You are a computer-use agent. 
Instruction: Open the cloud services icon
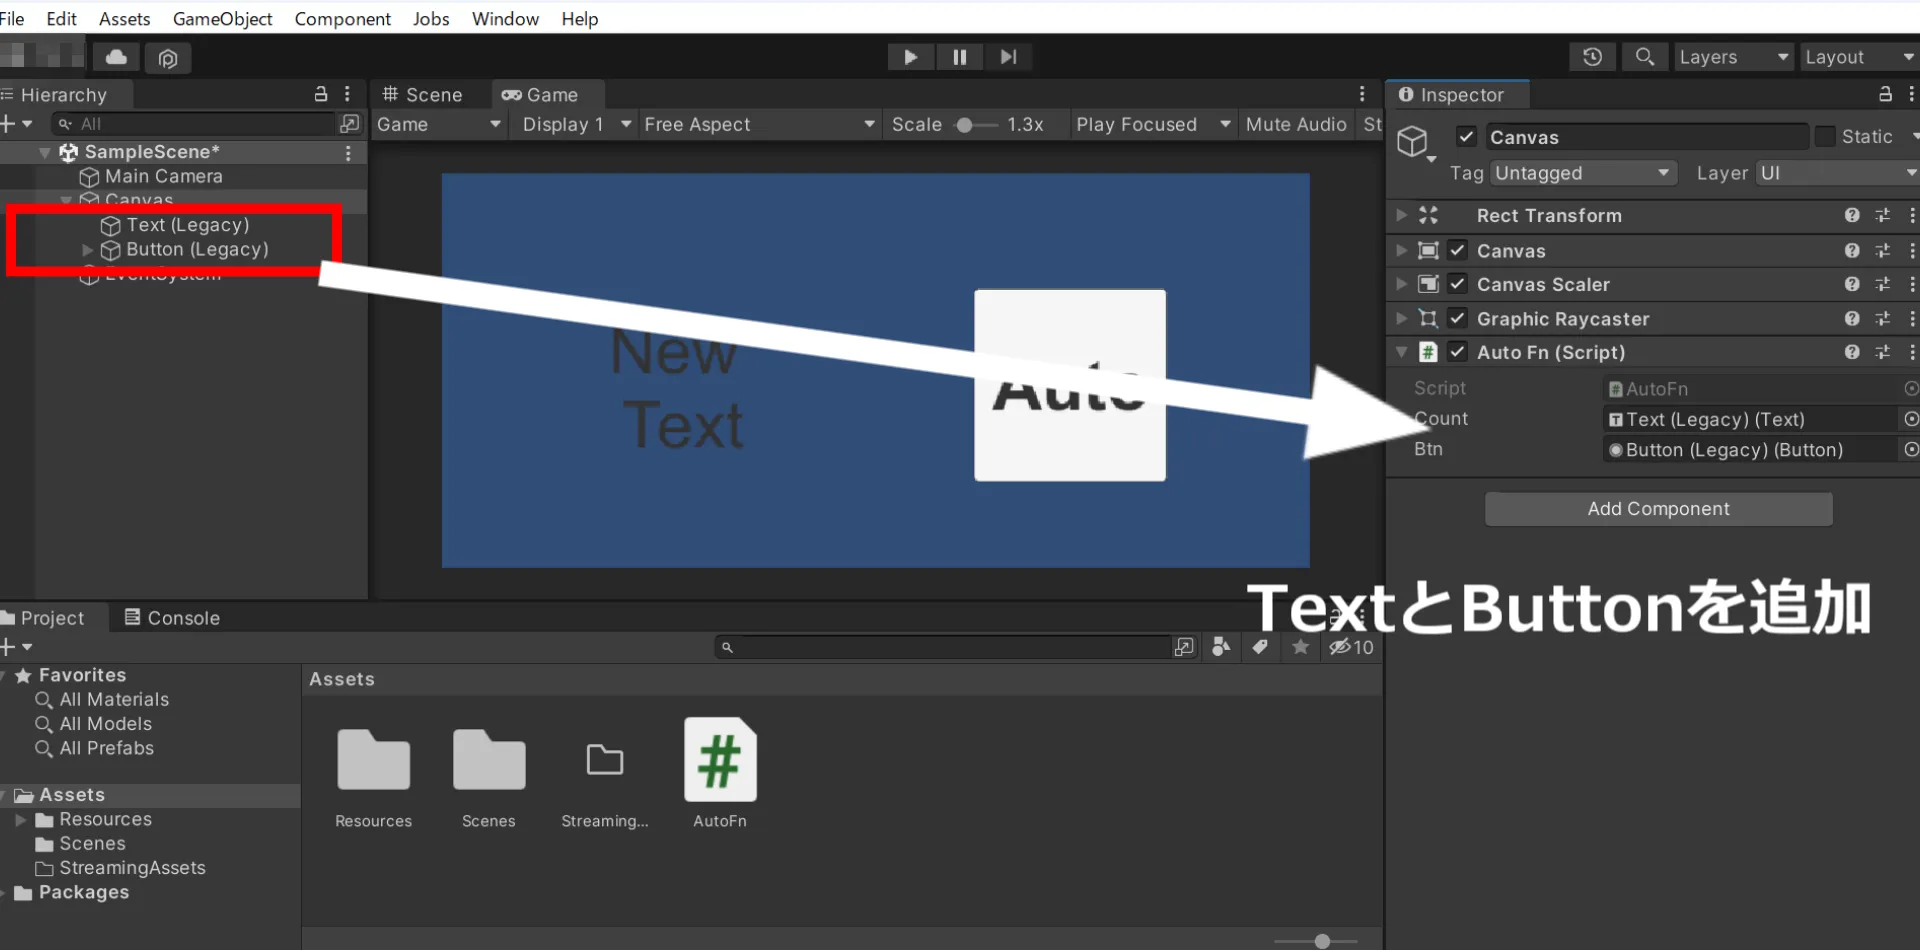(117, 57)
